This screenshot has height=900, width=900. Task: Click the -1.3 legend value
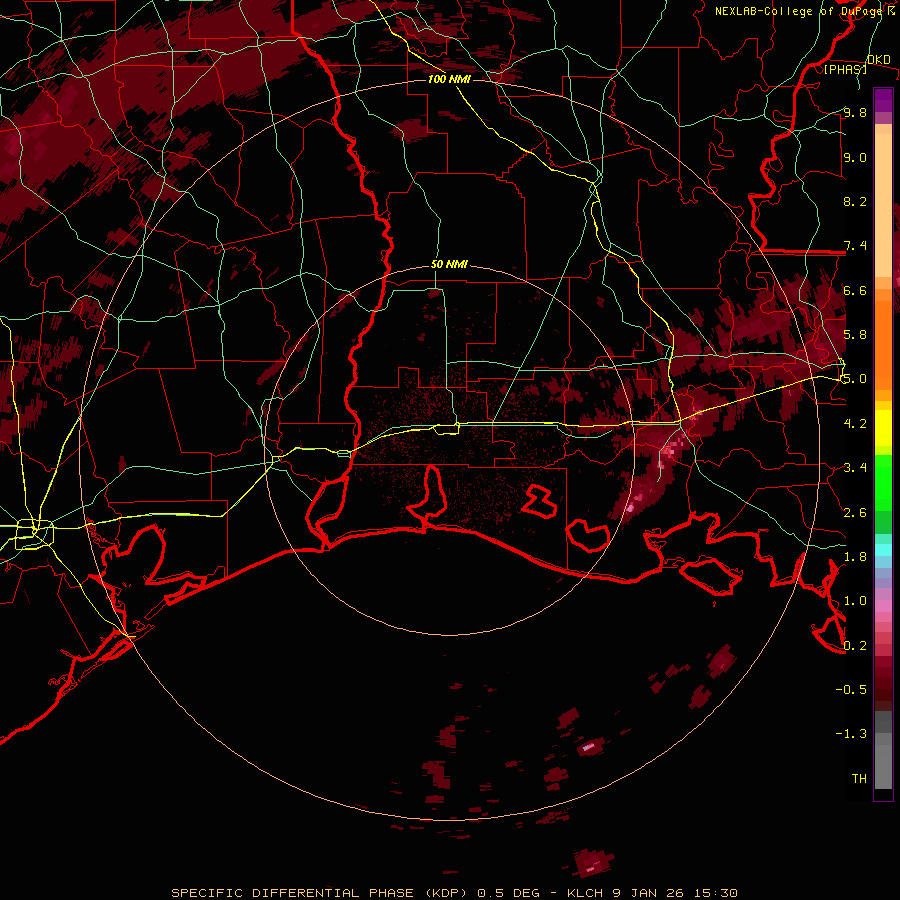(x=851, y=734)
